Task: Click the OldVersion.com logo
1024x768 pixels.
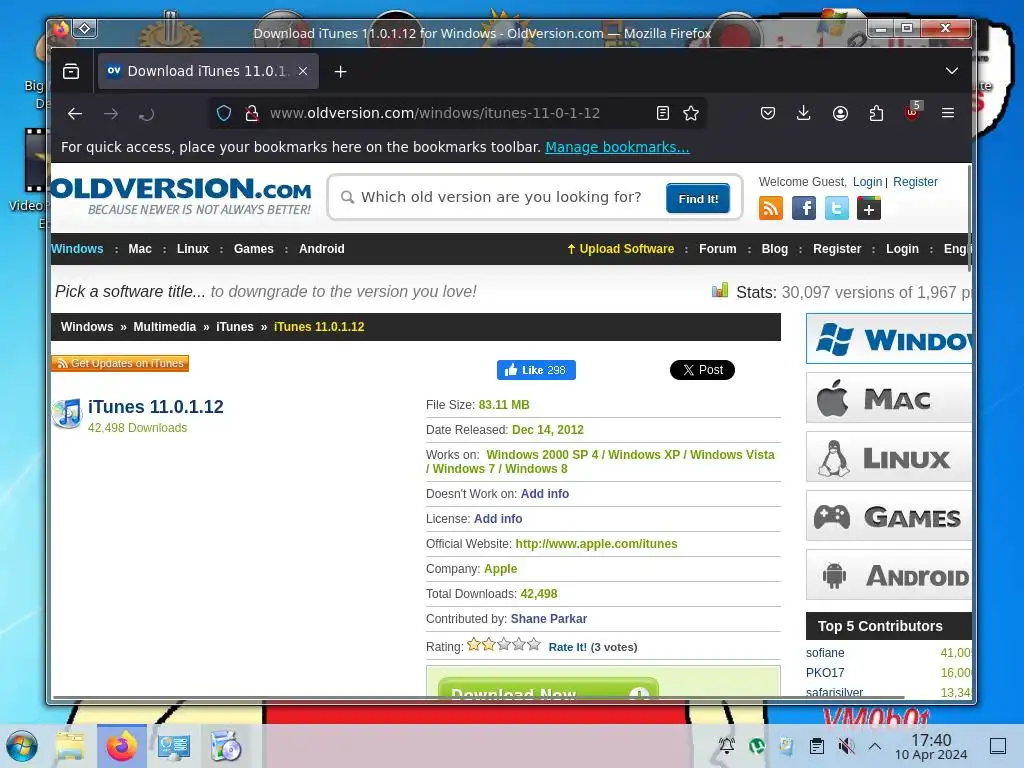Action: pyautogui.click(x=181, y=195)
